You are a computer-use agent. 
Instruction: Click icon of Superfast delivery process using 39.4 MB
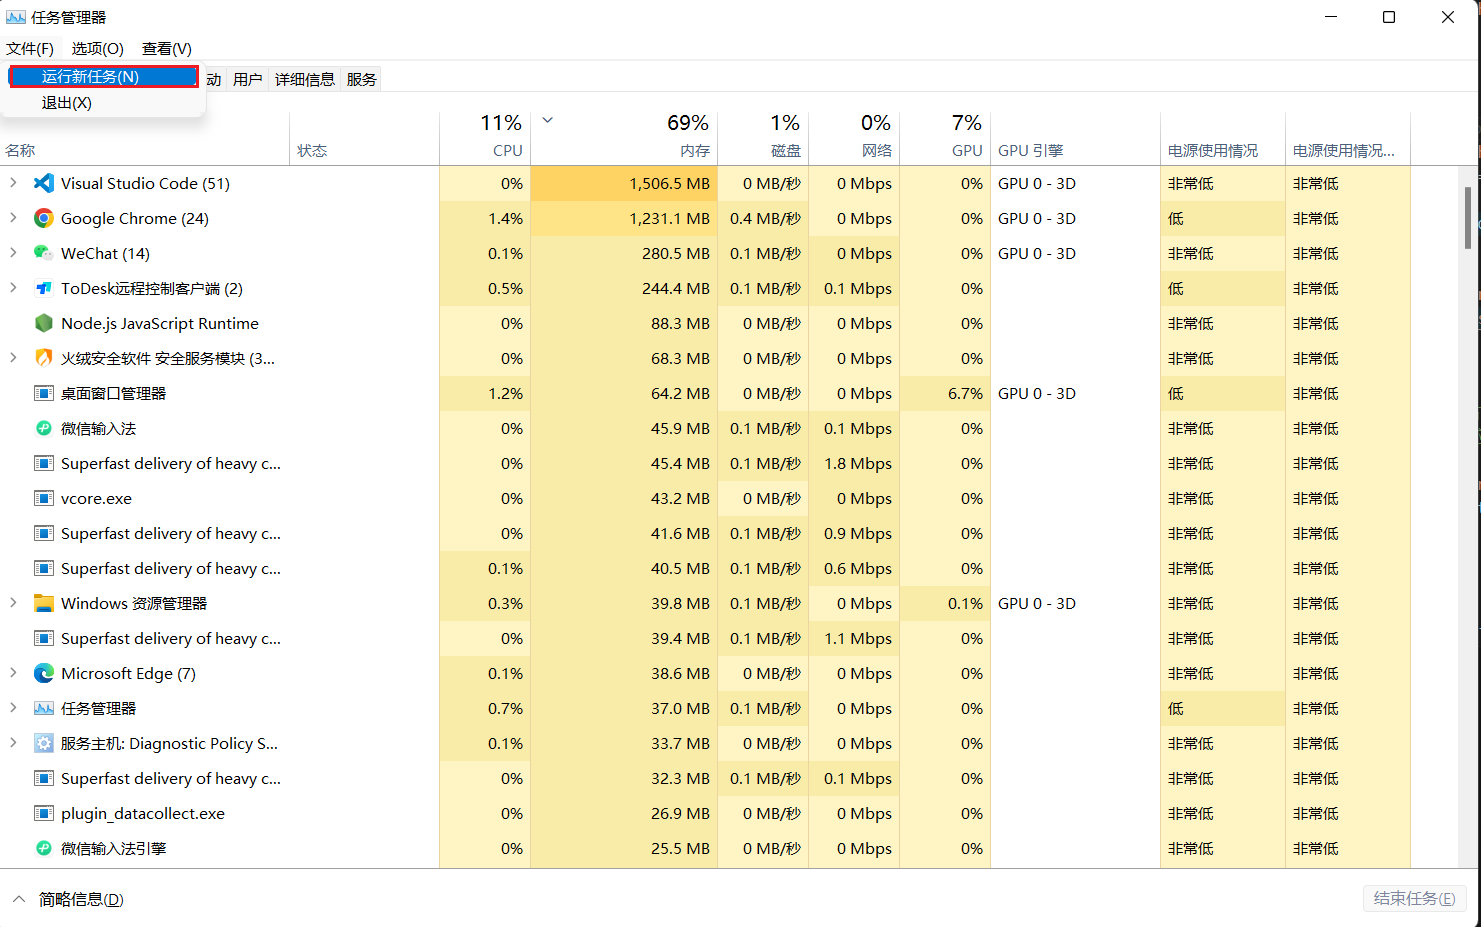pos(44,638)
